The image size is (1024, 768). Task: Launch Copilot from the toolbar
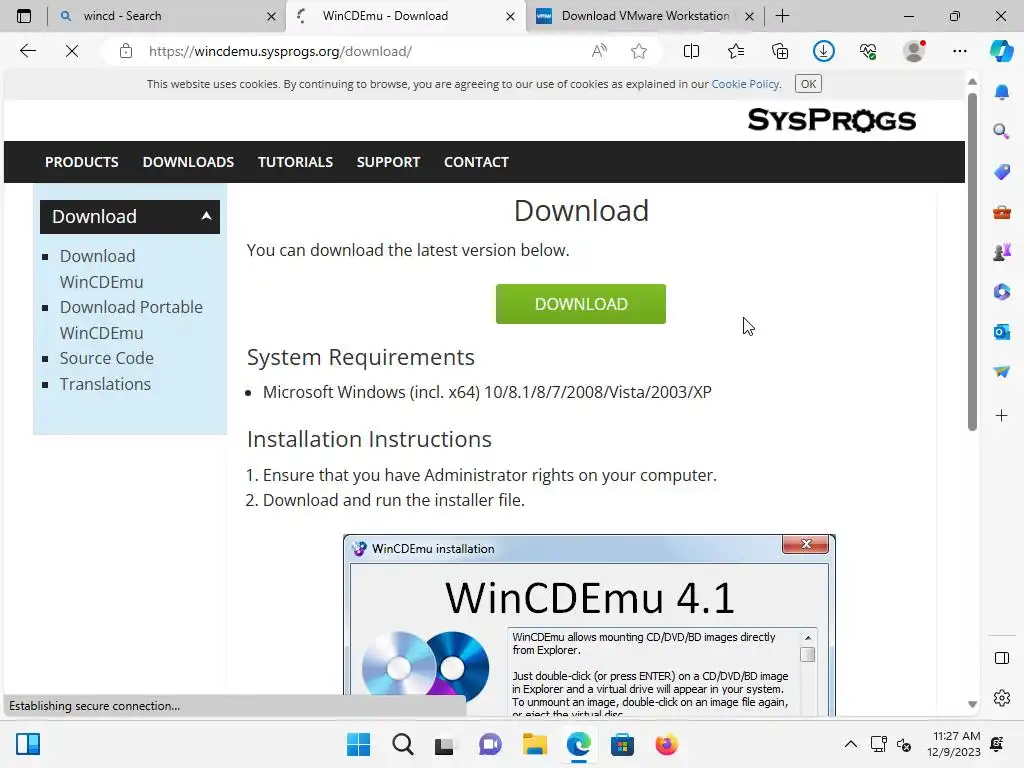click(x=1002, y=51)
